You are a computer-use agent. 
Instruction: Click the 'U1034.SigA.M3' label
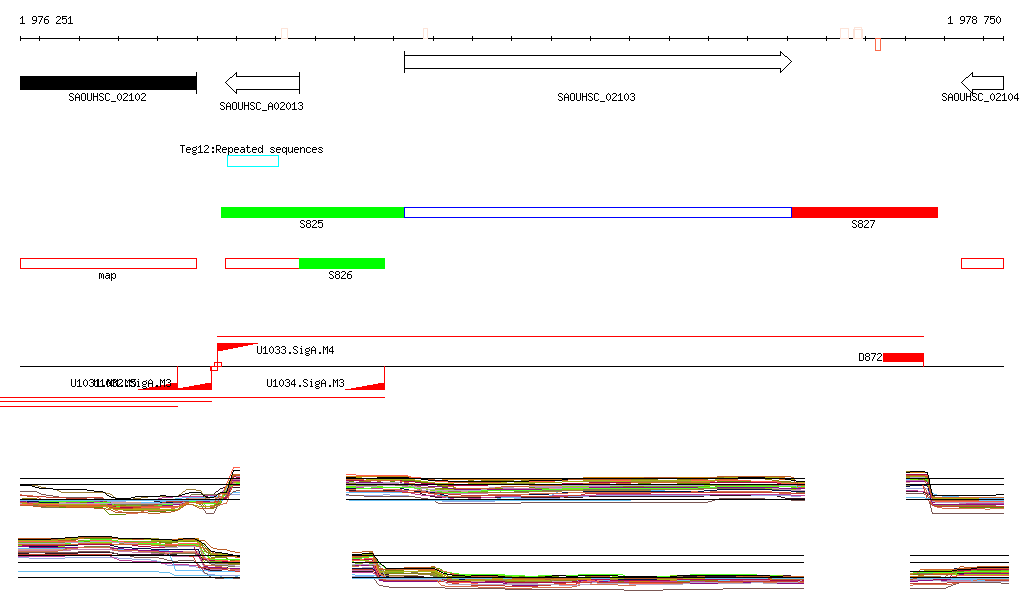305,383
